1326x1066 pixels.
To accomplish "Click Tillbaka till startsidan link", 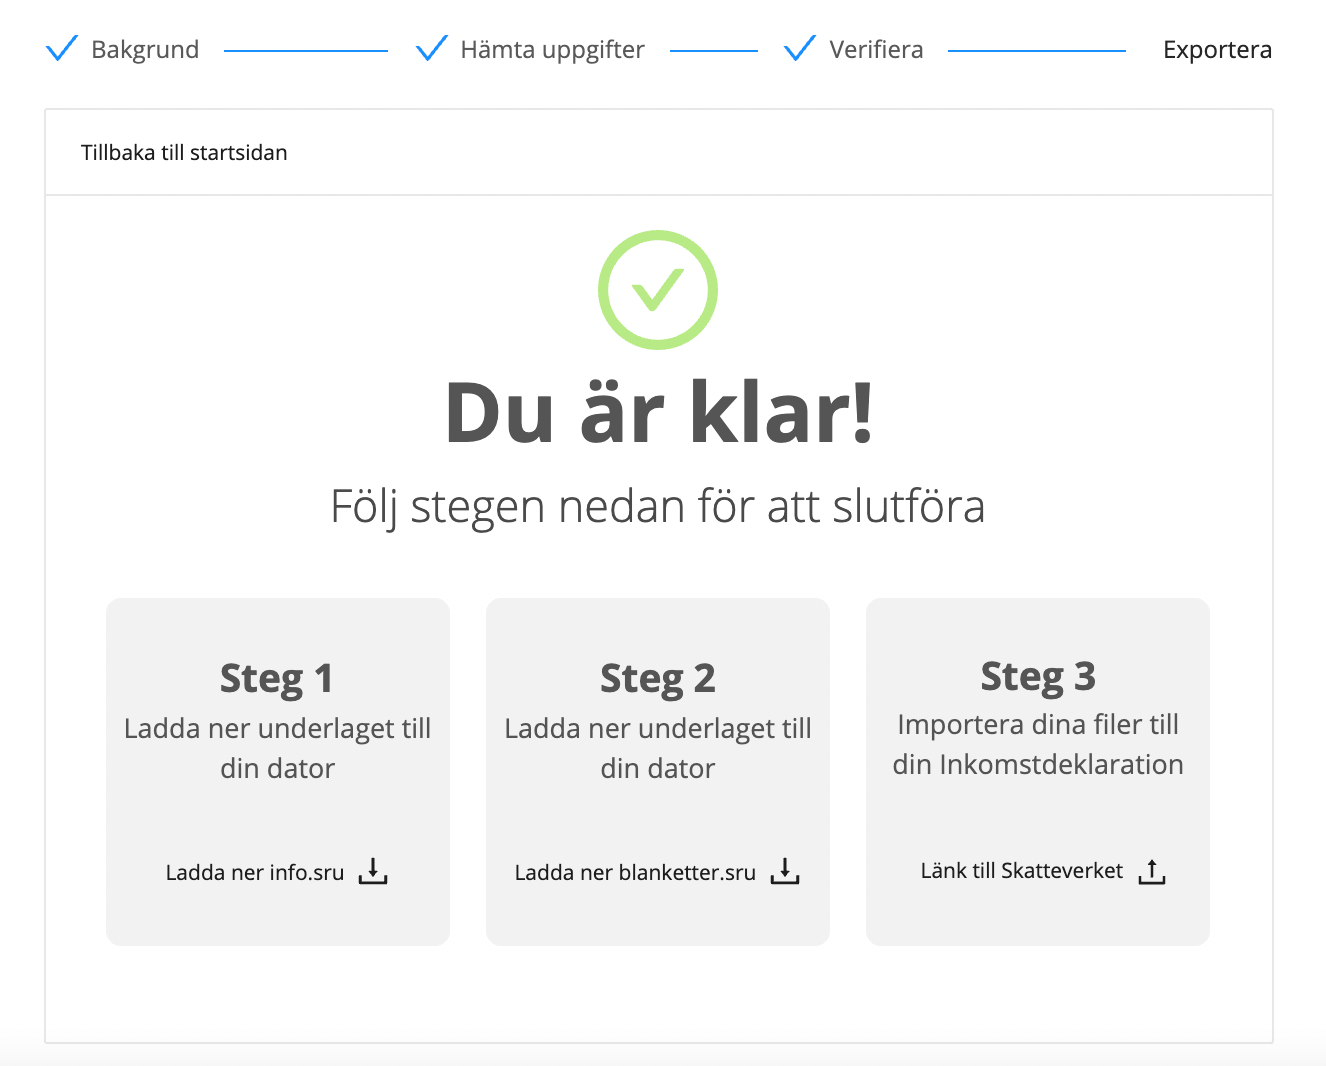I will [184, 153].
